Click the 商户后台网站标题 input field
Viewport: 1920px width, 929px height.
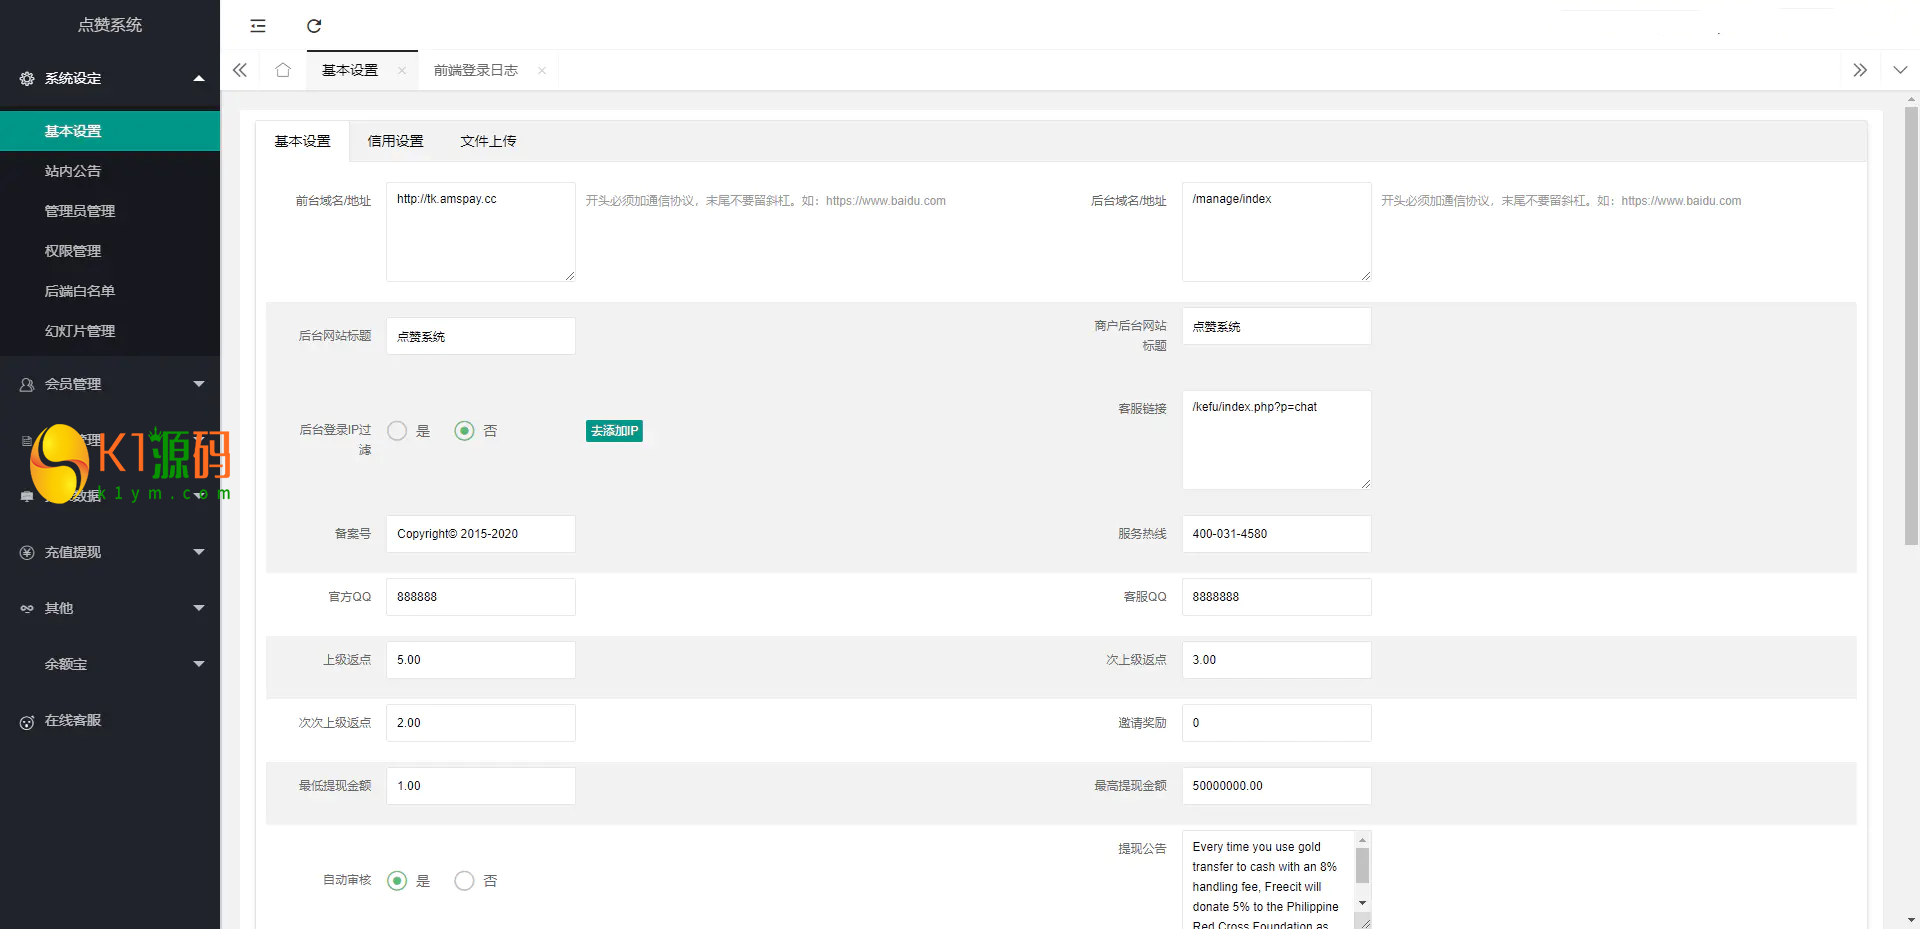[1276, 326]
